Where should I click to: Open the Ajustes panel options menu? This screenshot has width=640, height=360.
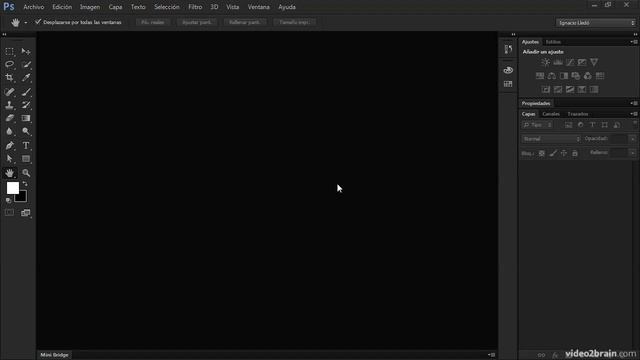coord(634,42)
